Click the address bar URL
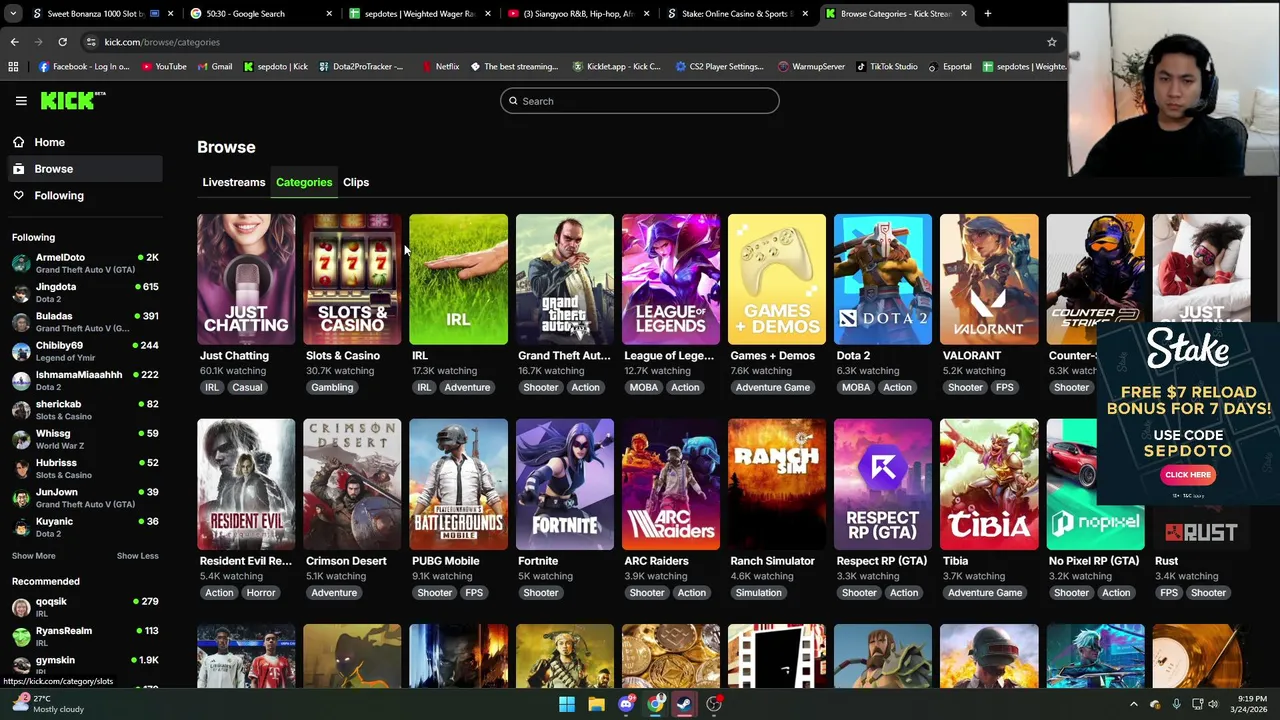 162,42
